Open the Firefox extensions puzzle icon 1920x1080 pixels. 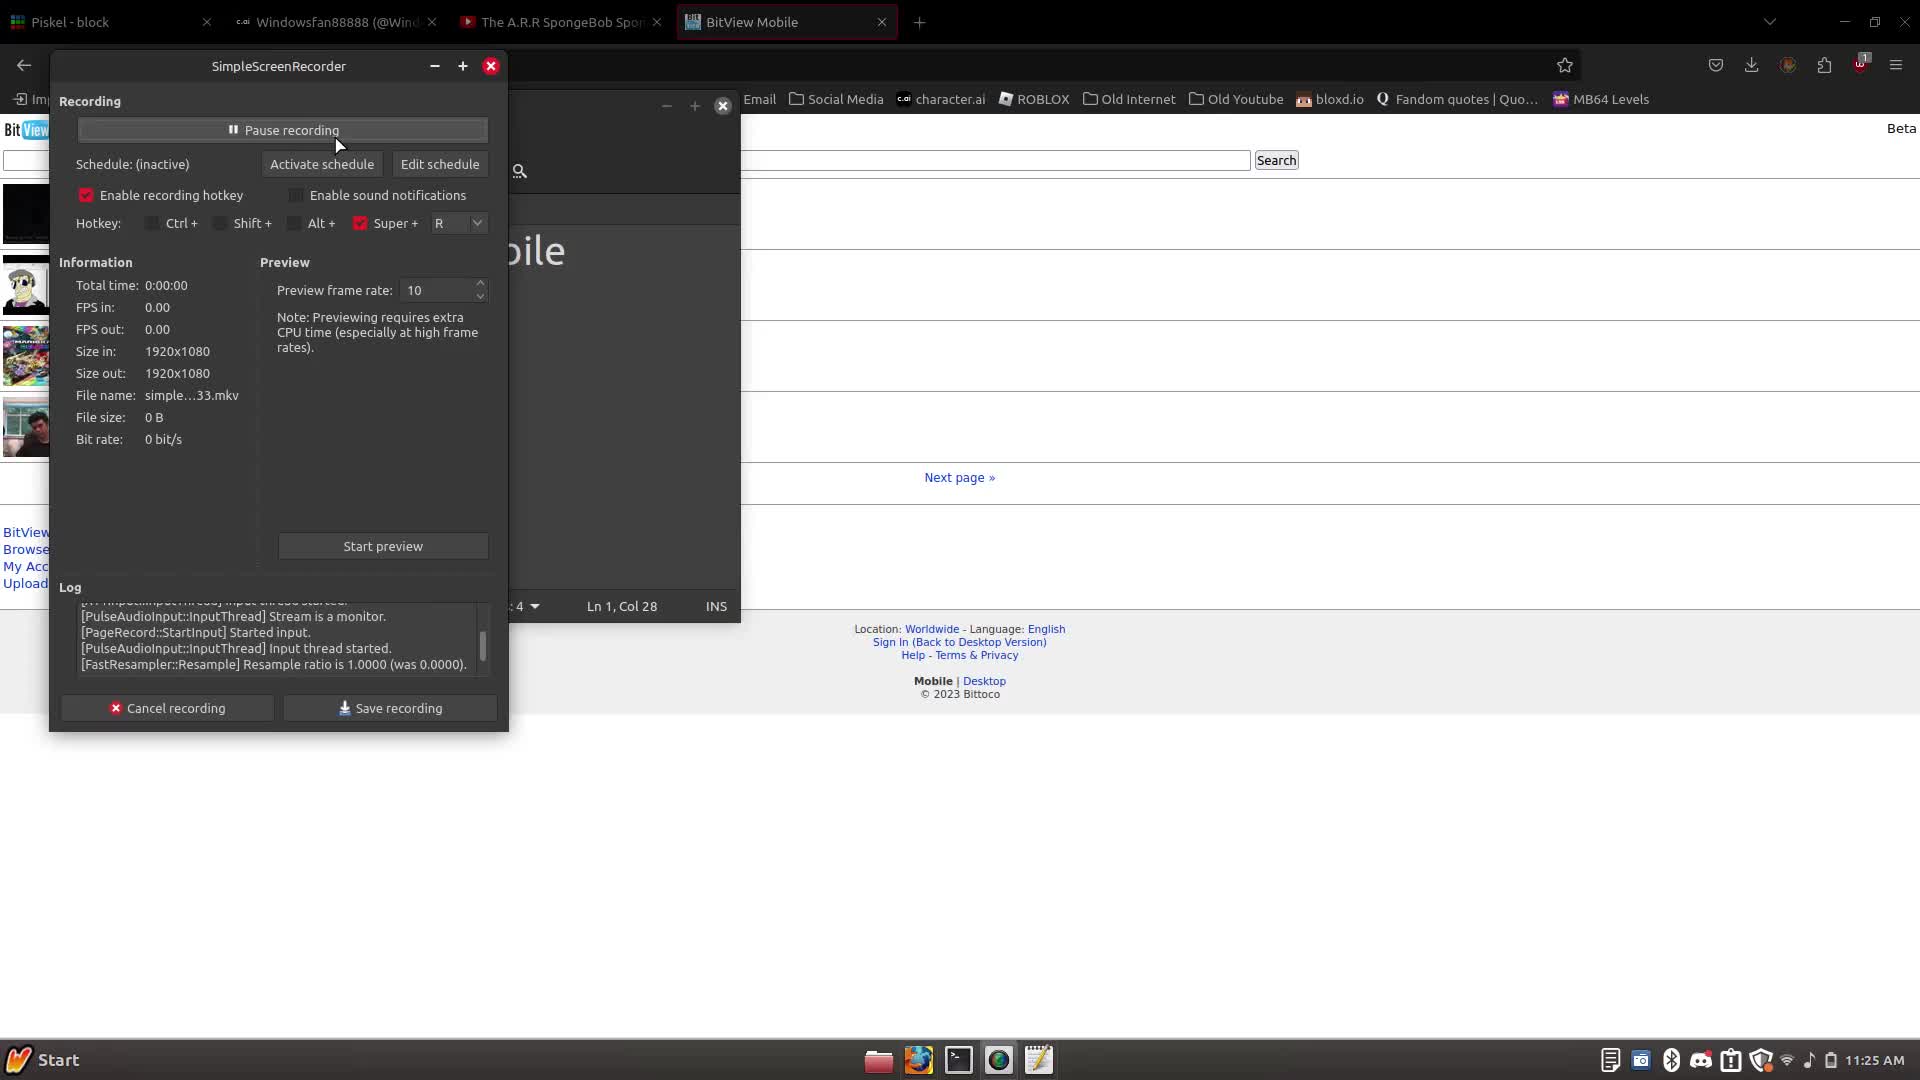tap(1824, 65)
